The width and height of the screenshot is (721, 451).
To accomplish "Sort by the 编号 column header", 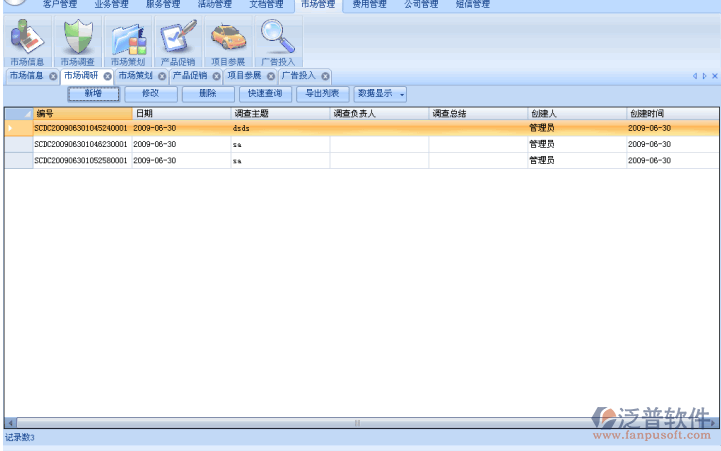I will tap(83, 114).
